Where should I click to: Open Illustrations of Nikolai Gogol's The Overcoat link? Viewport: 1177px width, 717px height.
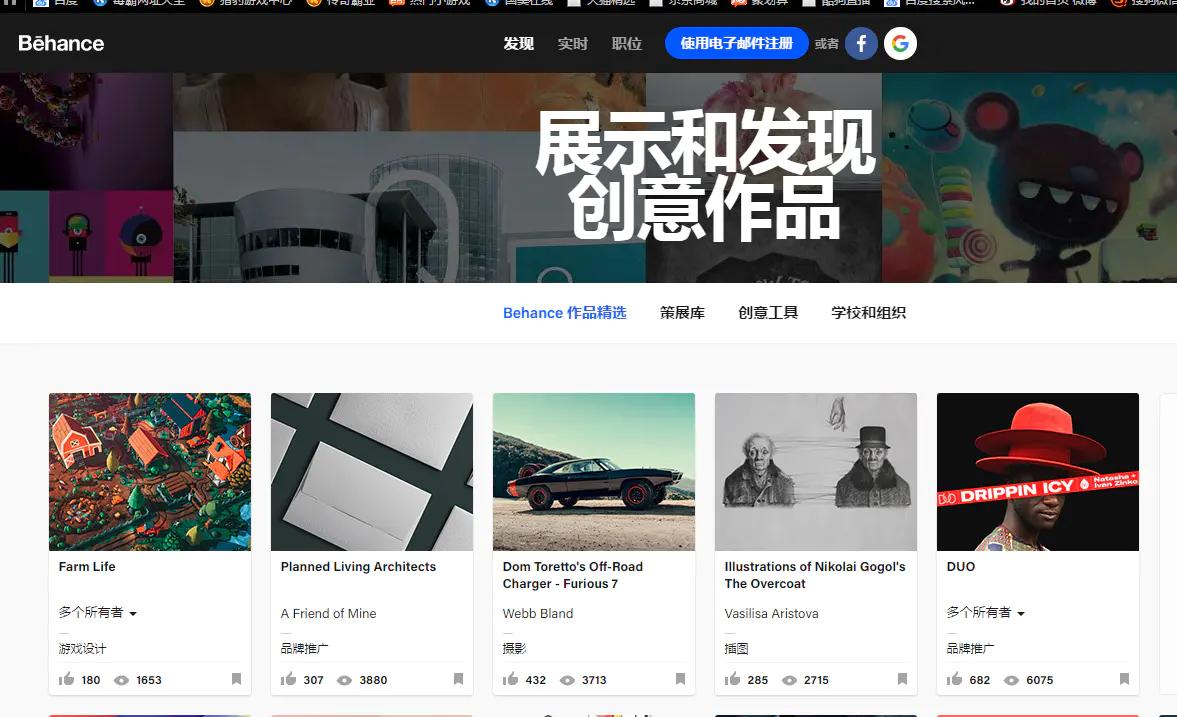815,575
